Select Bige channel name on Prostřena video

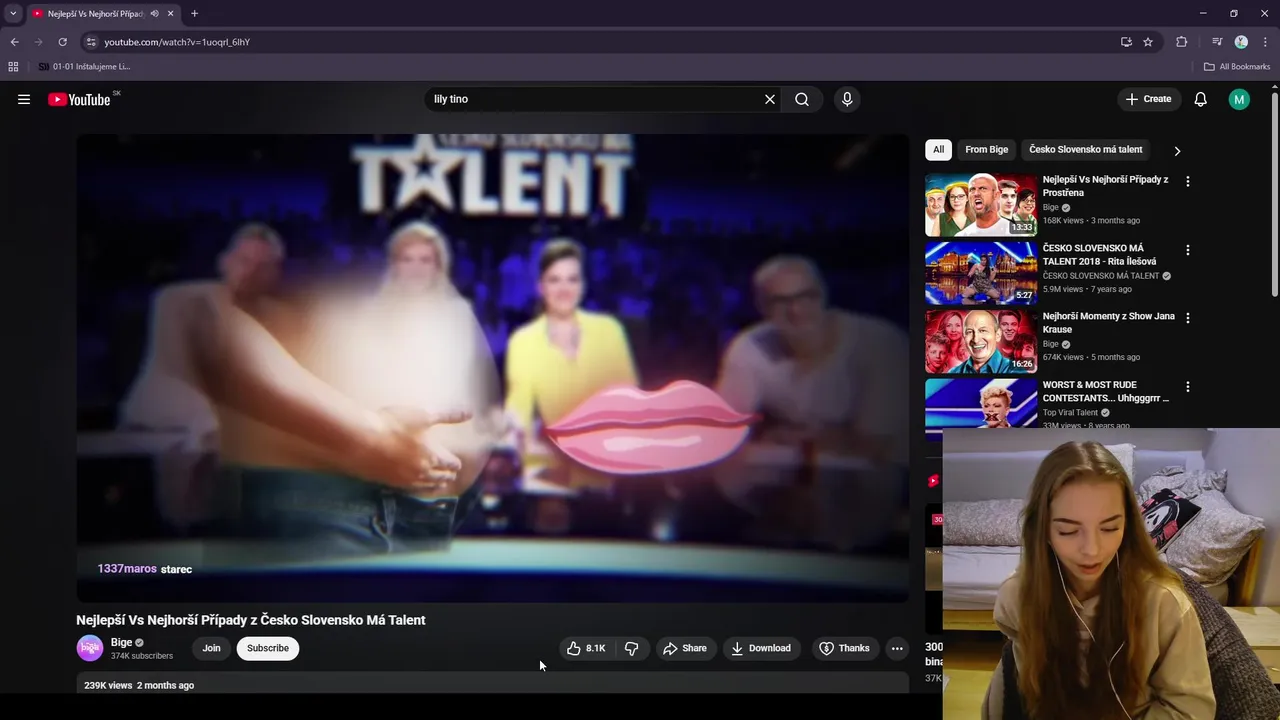coord(1050,207)
